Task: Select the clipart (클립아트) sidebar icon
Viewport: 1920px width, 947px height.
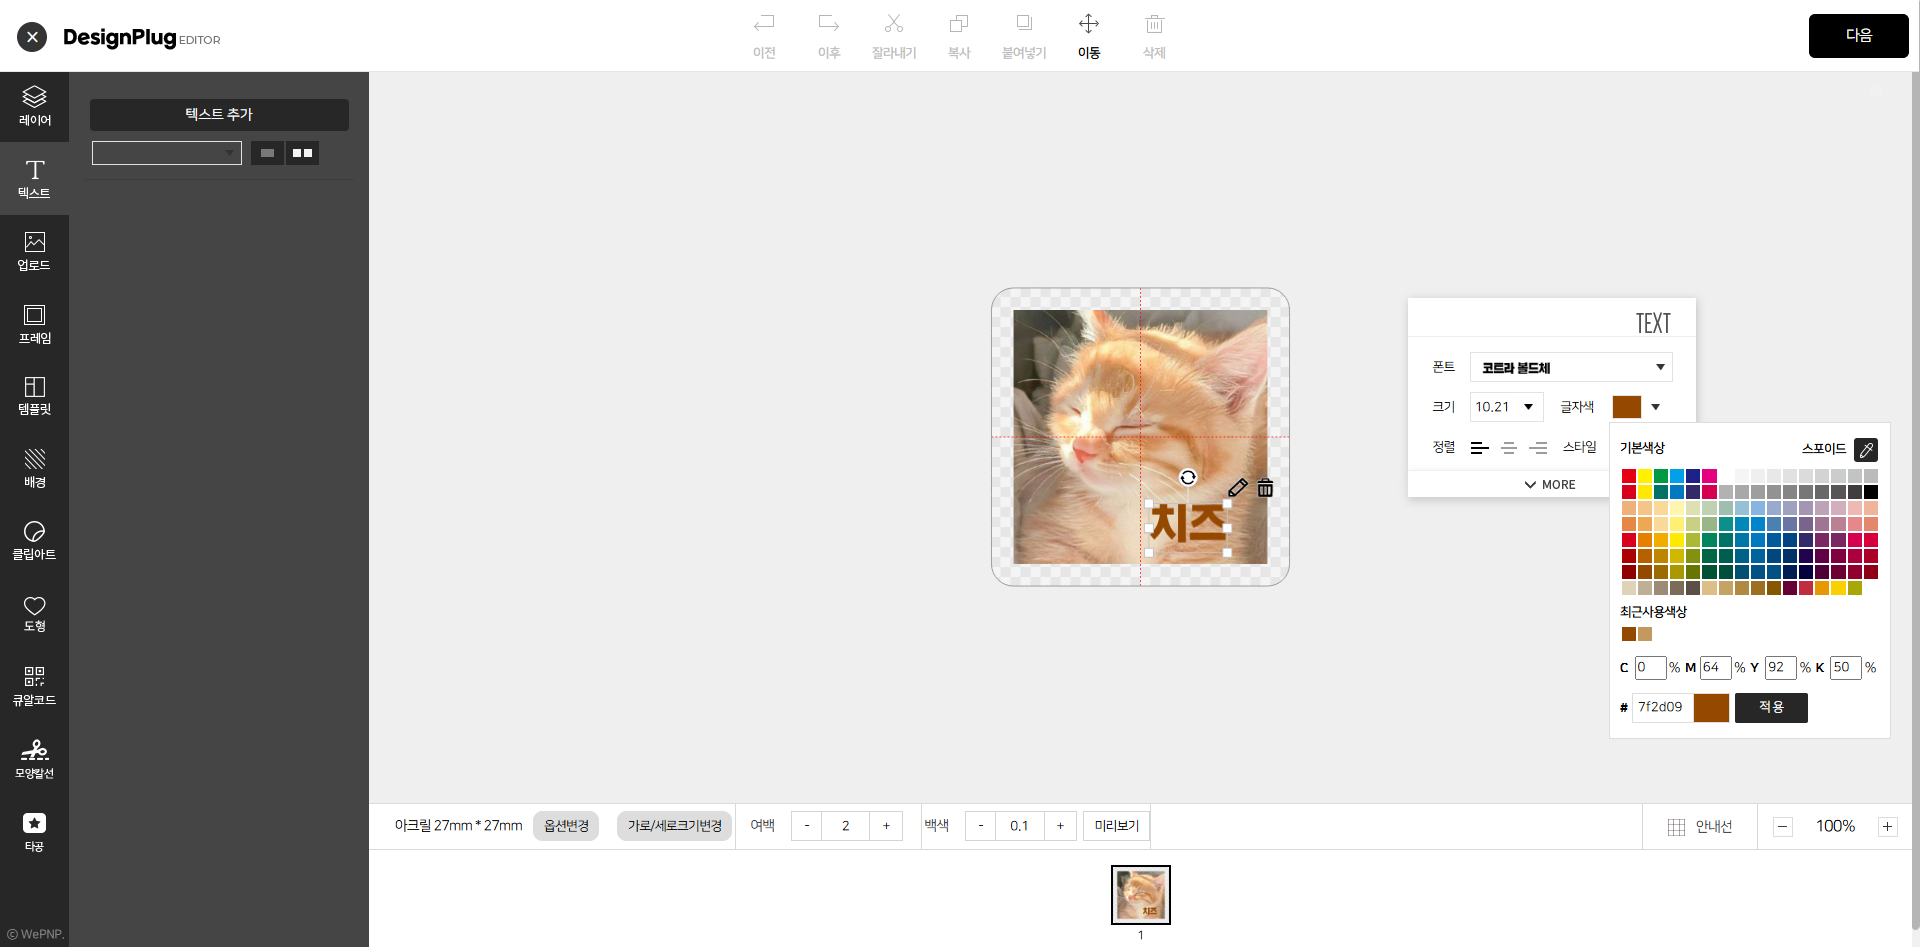Action: coord(34,540)
